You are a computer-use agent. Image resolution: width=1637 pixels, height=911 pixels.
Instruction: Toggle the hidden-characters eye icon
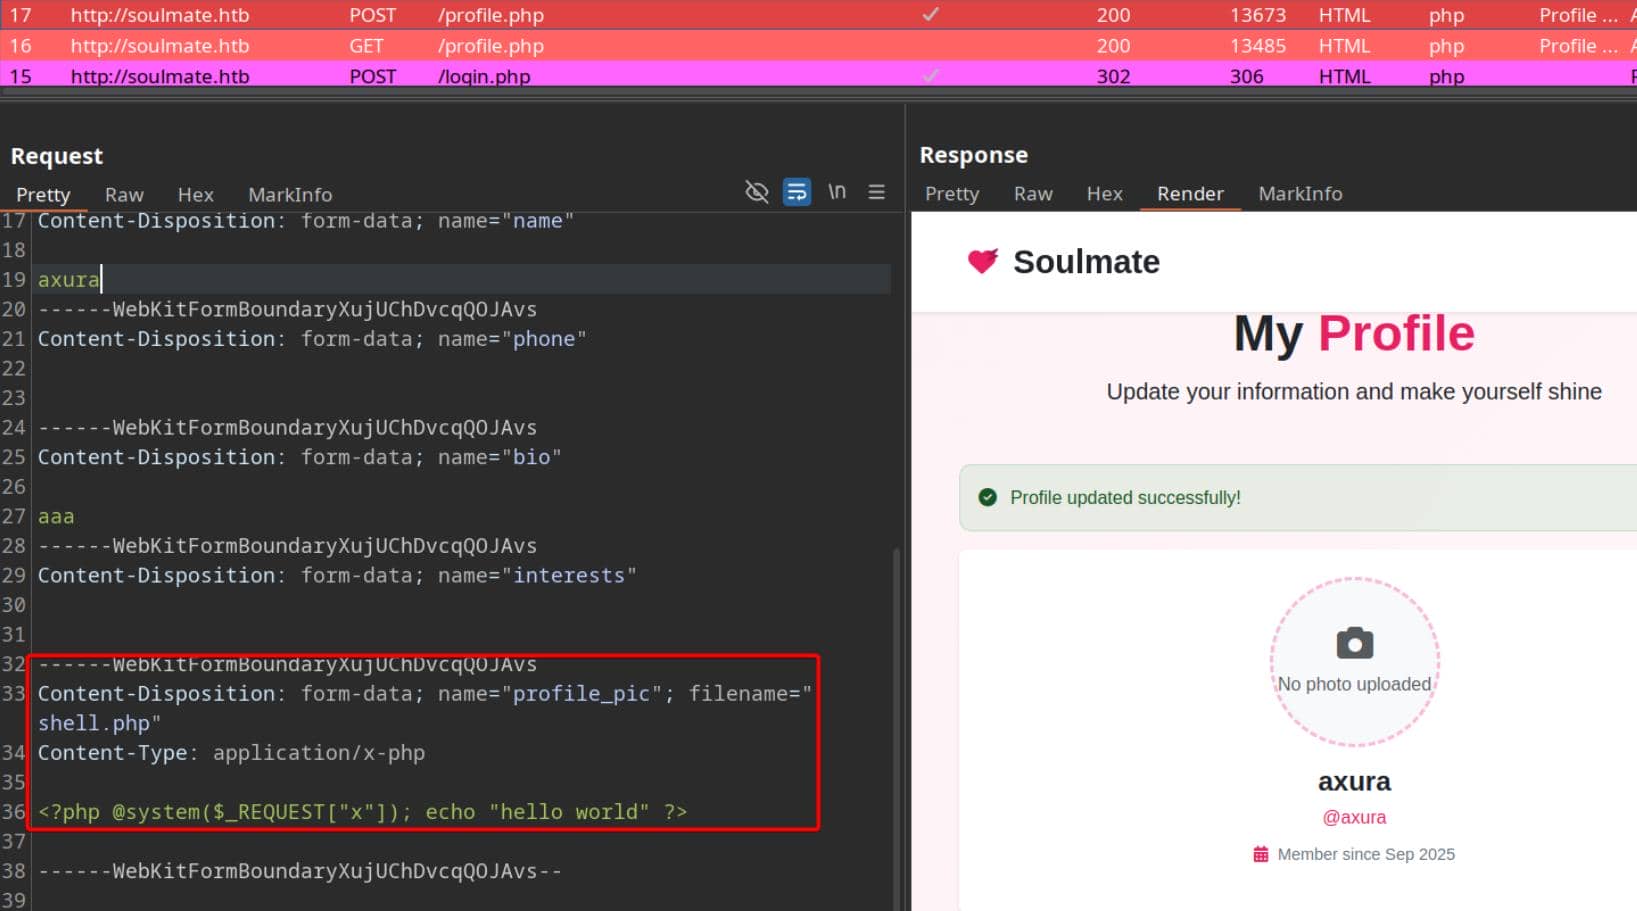(757, 191)
